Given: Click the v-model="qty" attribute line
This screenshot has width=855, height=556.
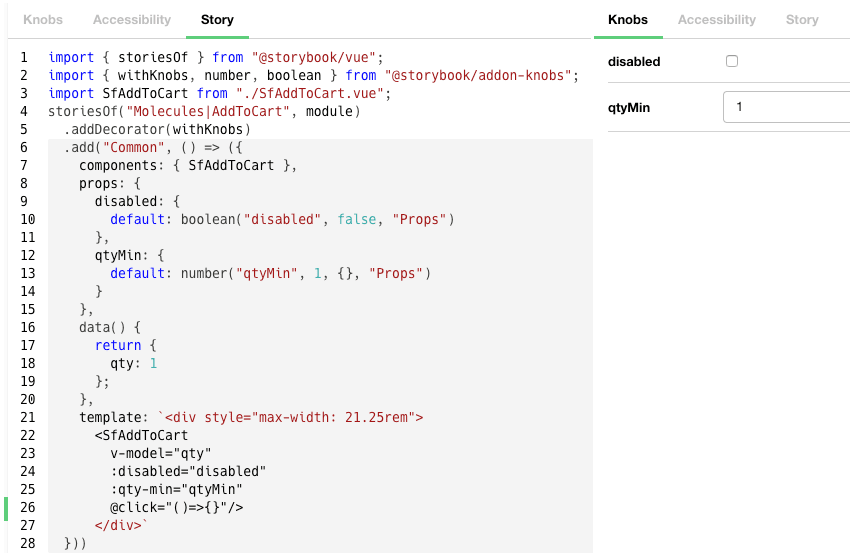Looking at the screenshot, I should click(161, 453).
